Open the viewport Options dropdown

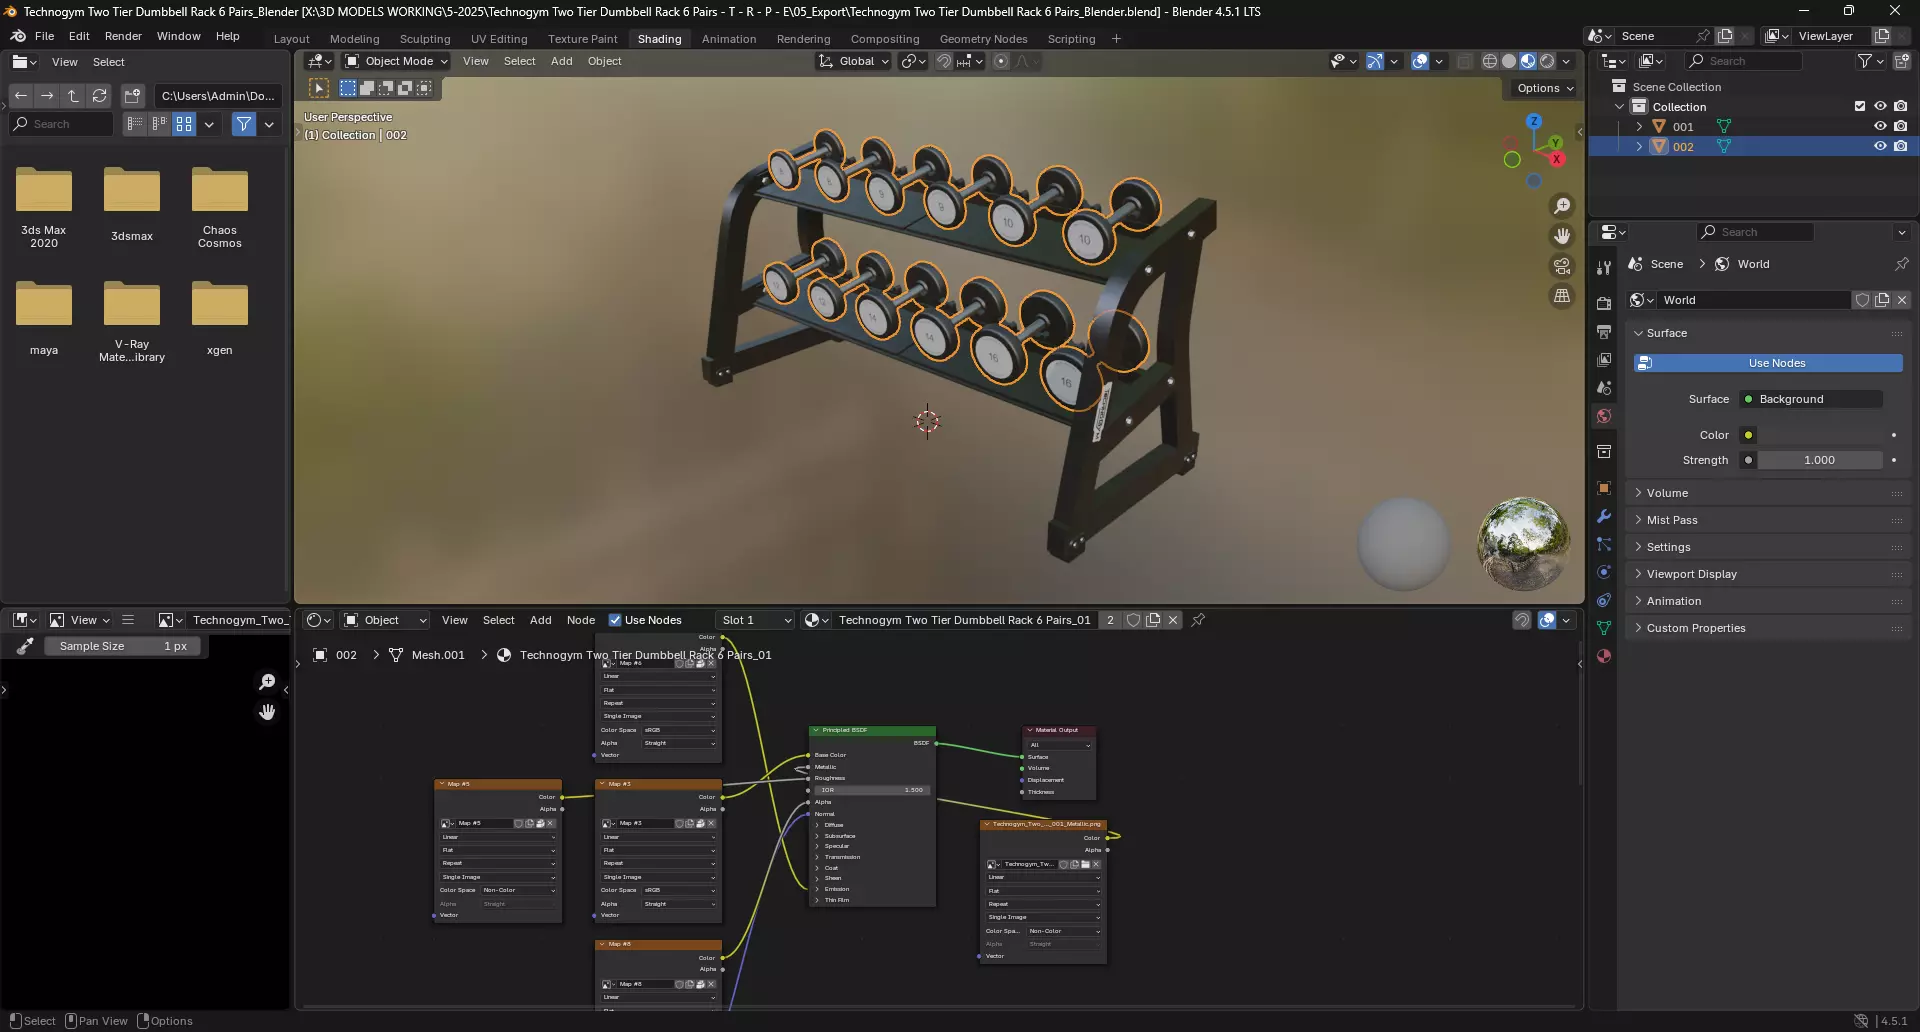point(1544,88)
